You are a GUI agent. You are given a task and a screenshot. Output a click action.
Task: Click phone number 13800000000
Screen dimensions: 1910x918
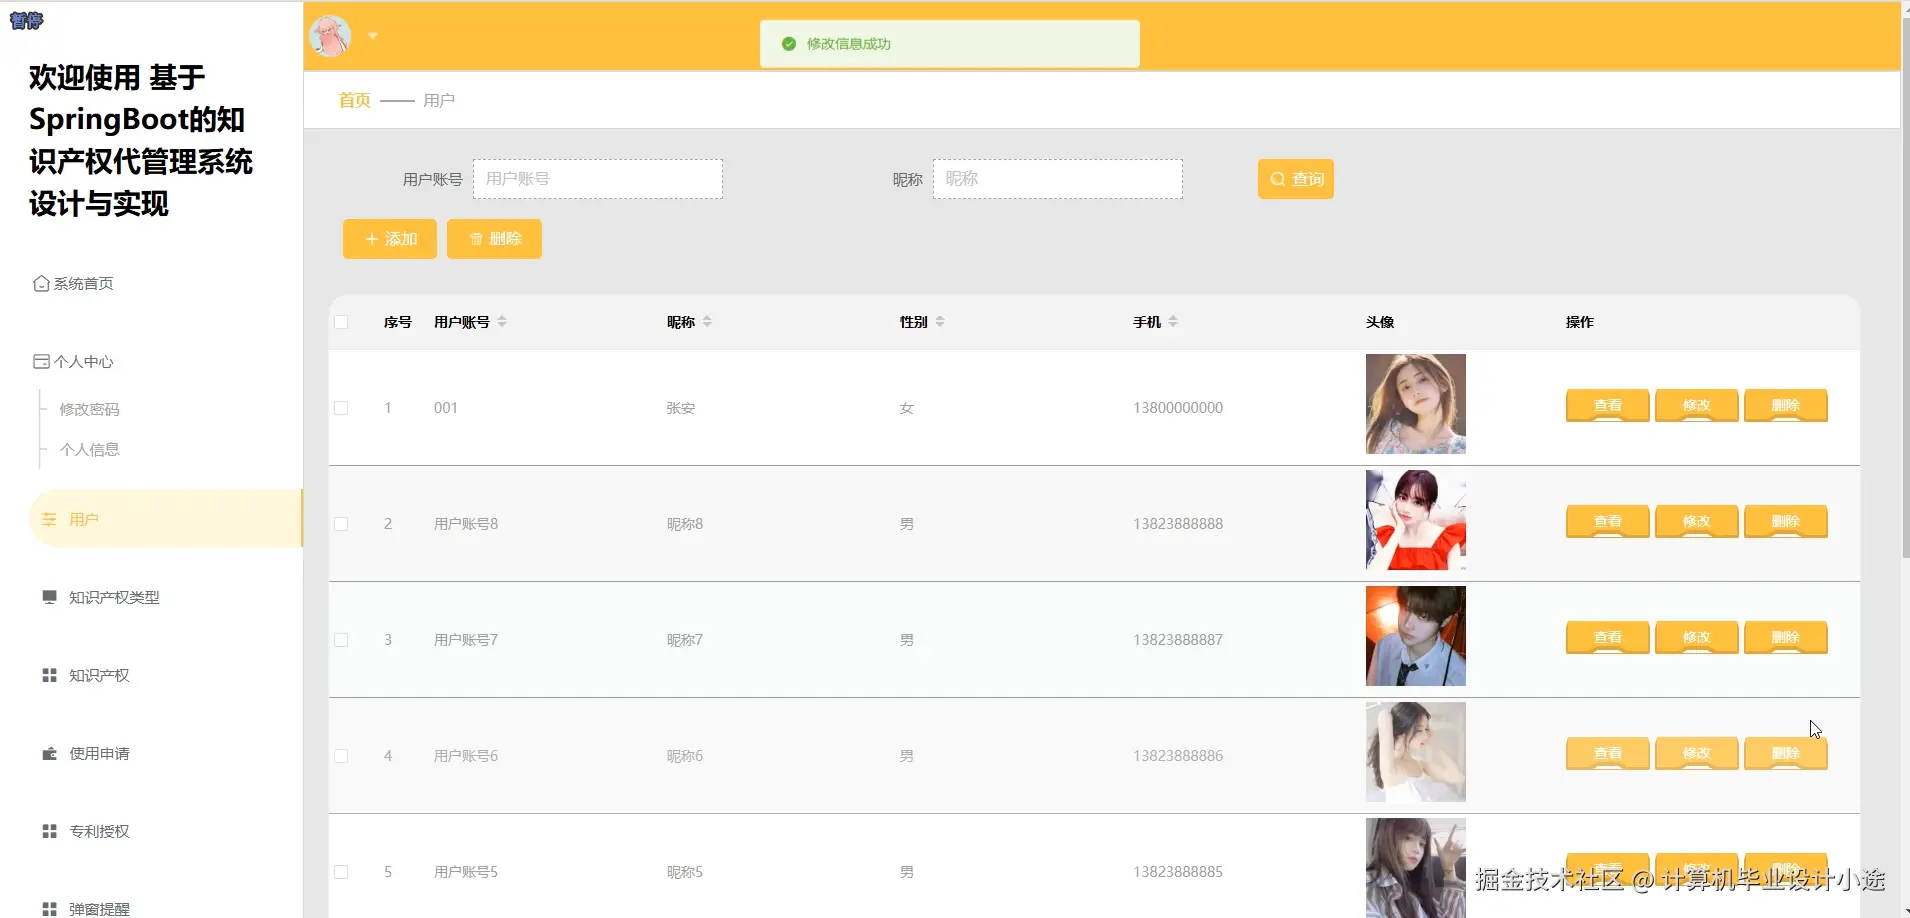point(1178,408)
